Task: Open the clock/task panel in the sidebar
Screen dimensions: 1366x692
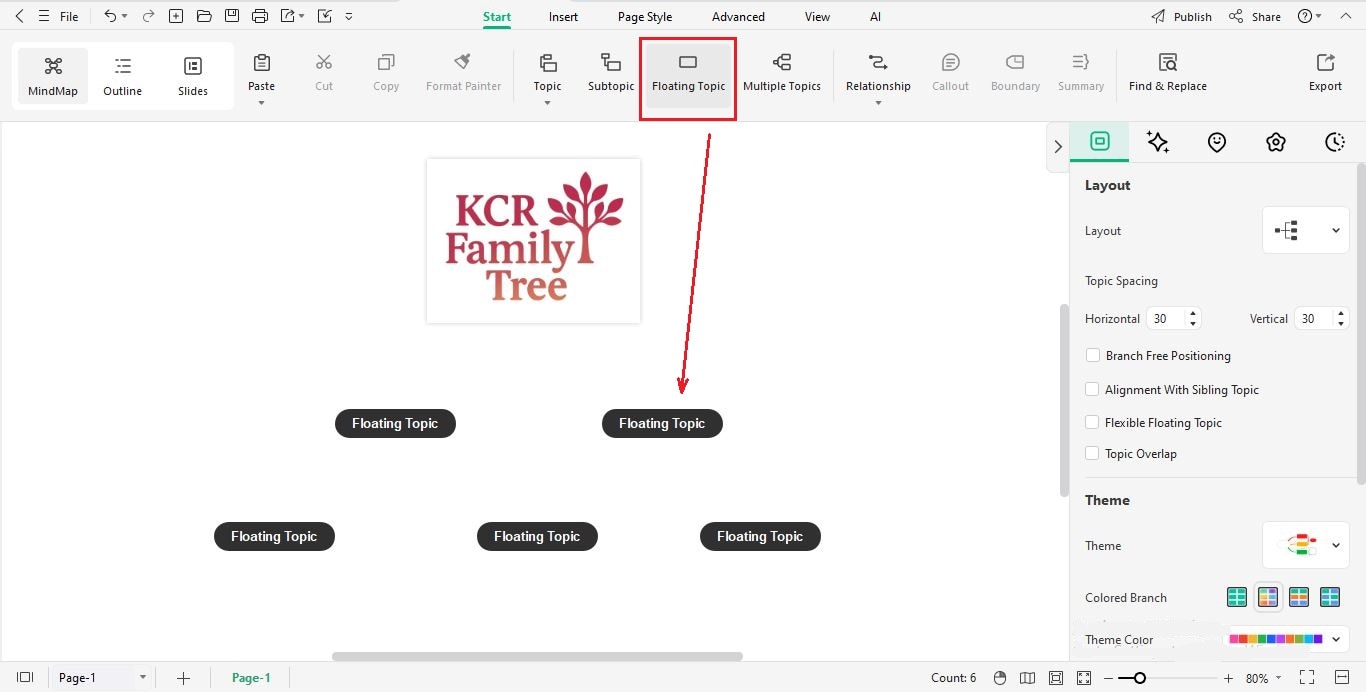Action: pos(1335,142)
